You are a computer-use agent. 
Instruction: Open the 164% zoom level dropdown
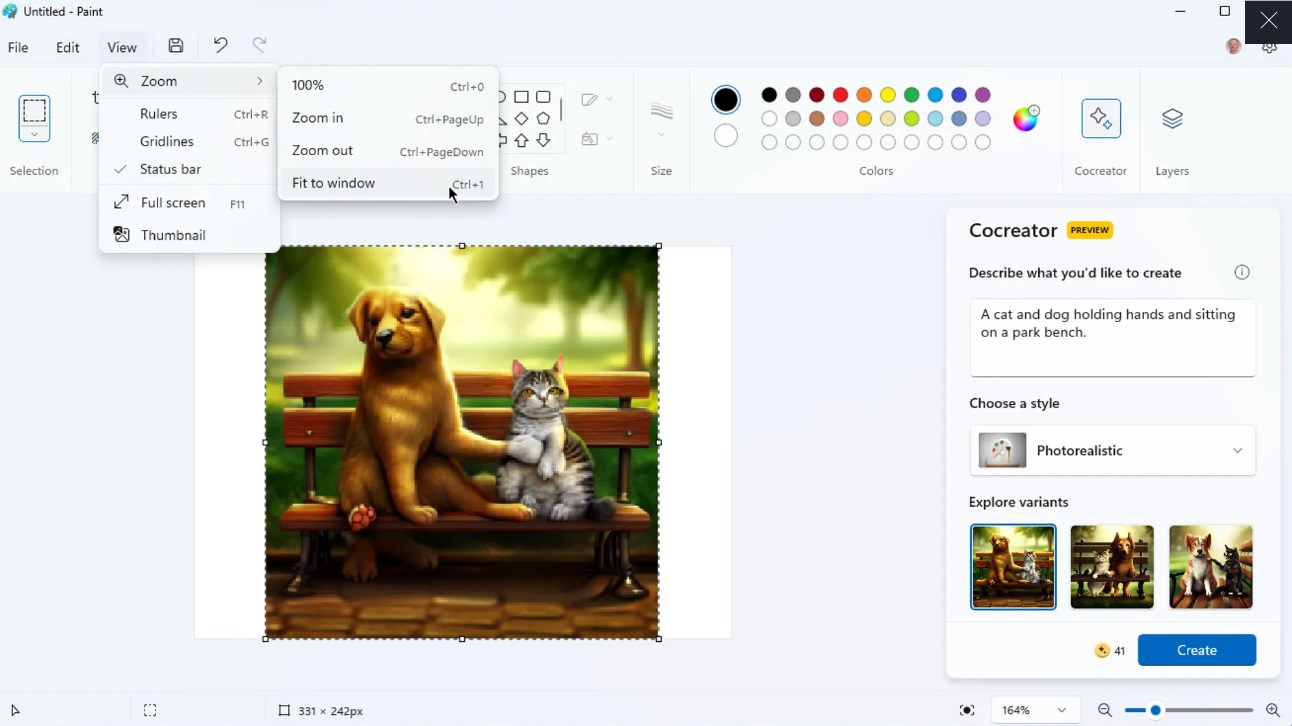1035,710
